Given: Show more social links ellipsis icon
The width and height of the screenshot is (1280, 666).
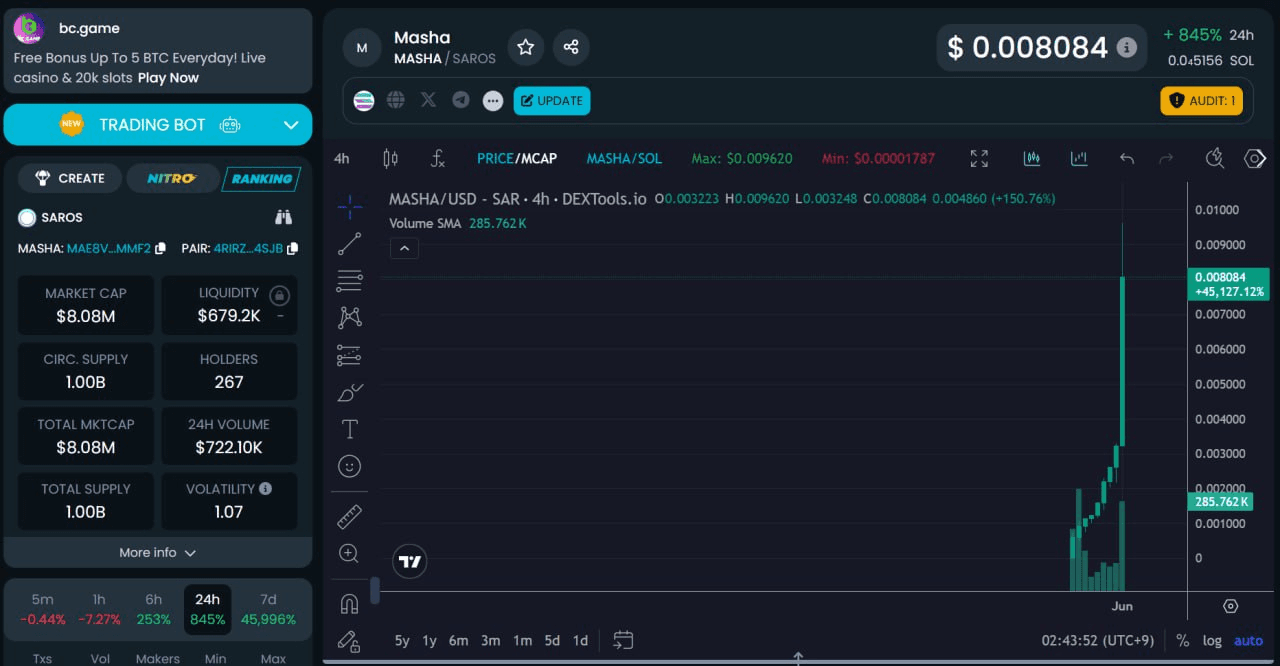Looking at the screenshot, I should point(492,100).
